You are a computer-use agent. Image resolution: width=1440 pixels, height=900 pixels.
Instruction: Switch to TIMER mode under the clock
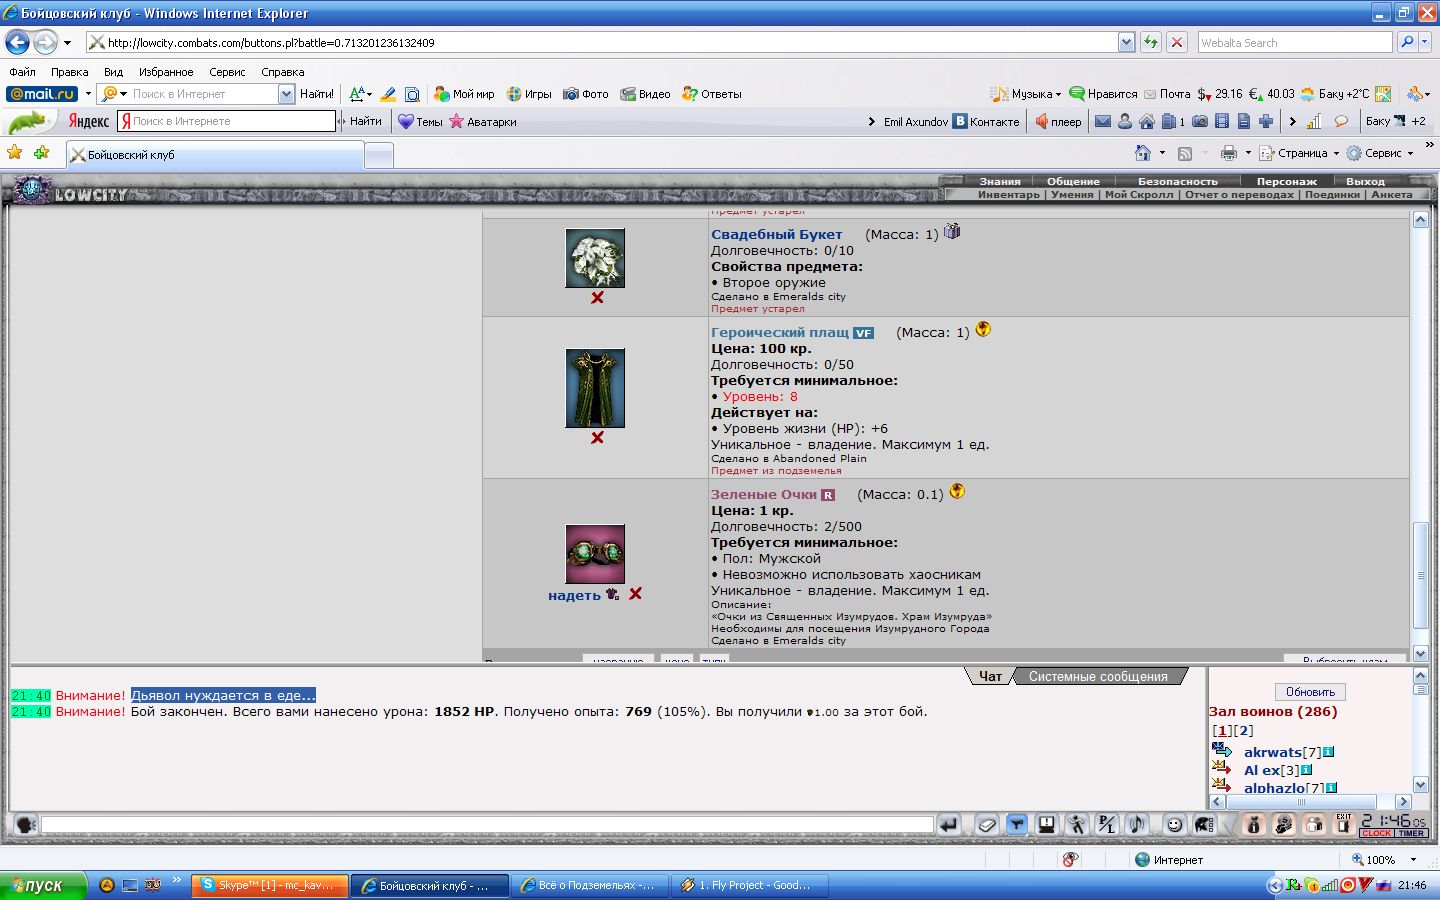1411,833
